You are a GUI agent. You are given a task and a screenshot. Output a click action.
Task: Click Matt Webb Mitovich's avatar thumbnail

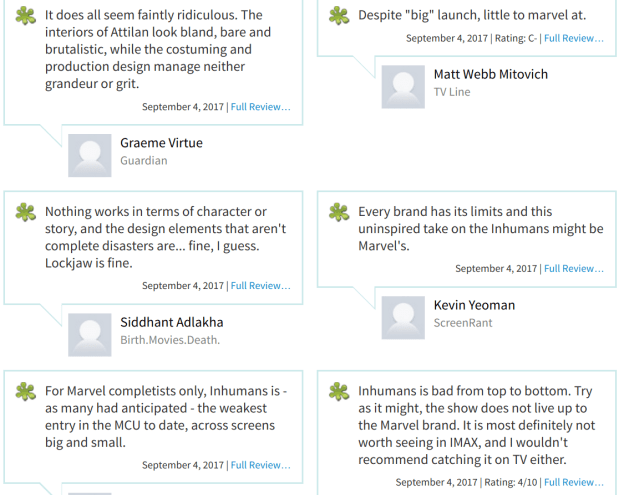[403, 86]
